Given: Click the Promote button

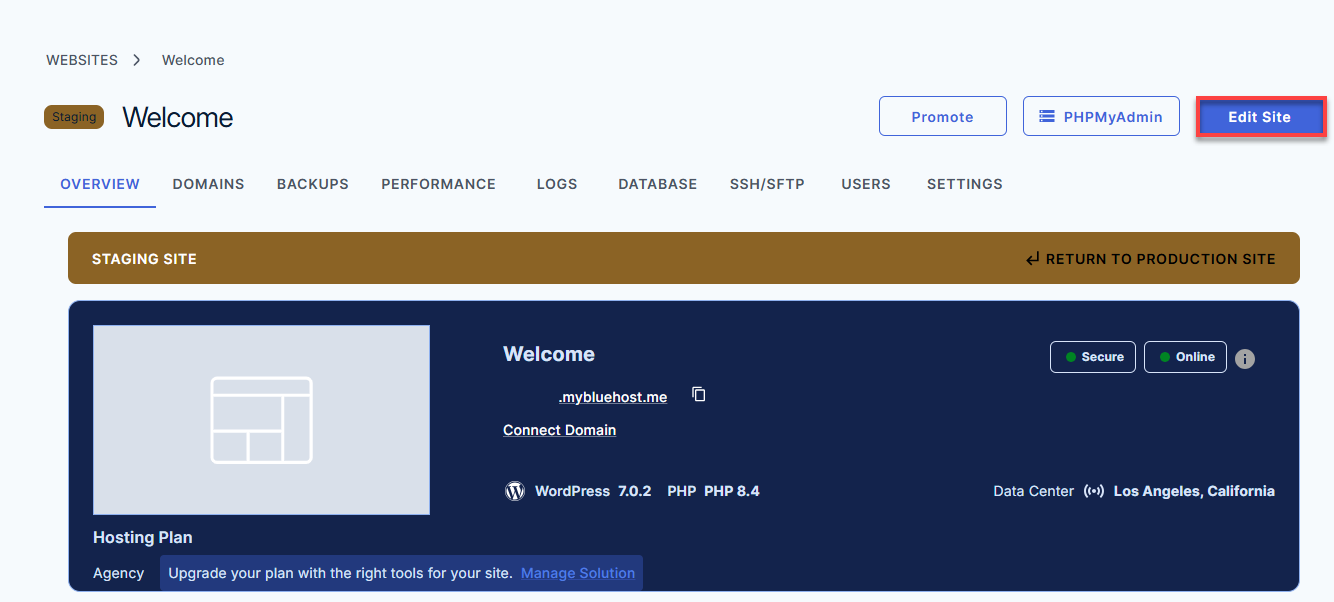Looking at the screenshot, I should click(943, 116).
